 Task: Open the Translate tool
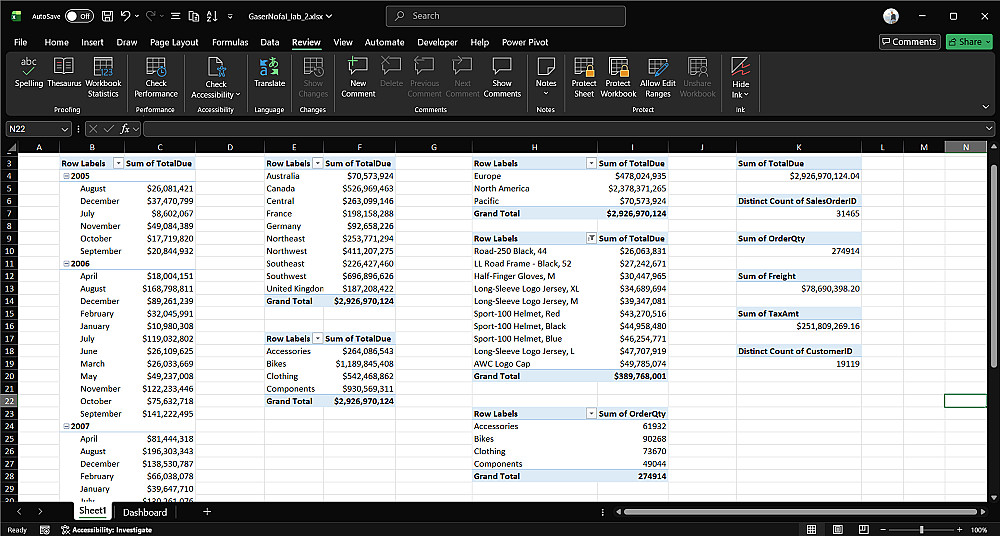pos(269,73)
